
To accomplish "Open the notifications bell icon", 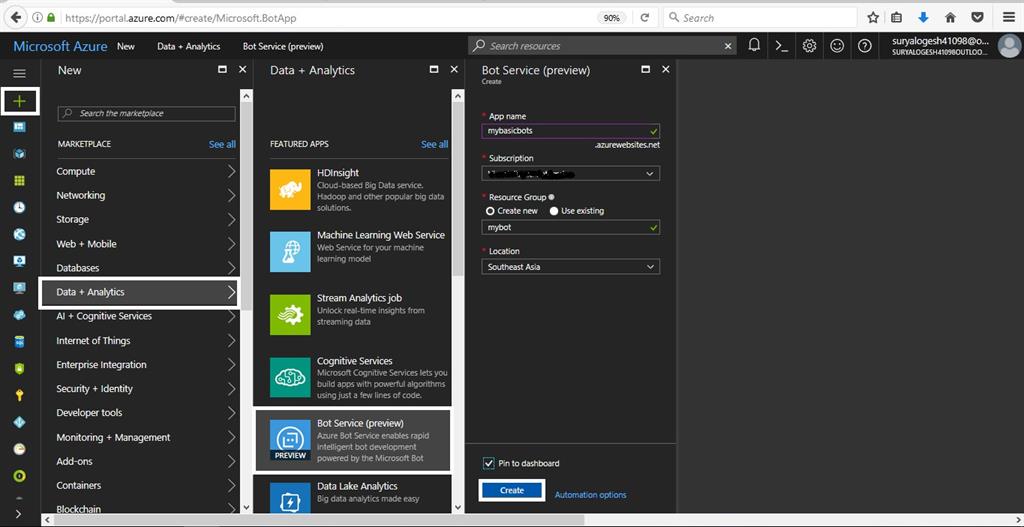I will (x=754, y=46).
